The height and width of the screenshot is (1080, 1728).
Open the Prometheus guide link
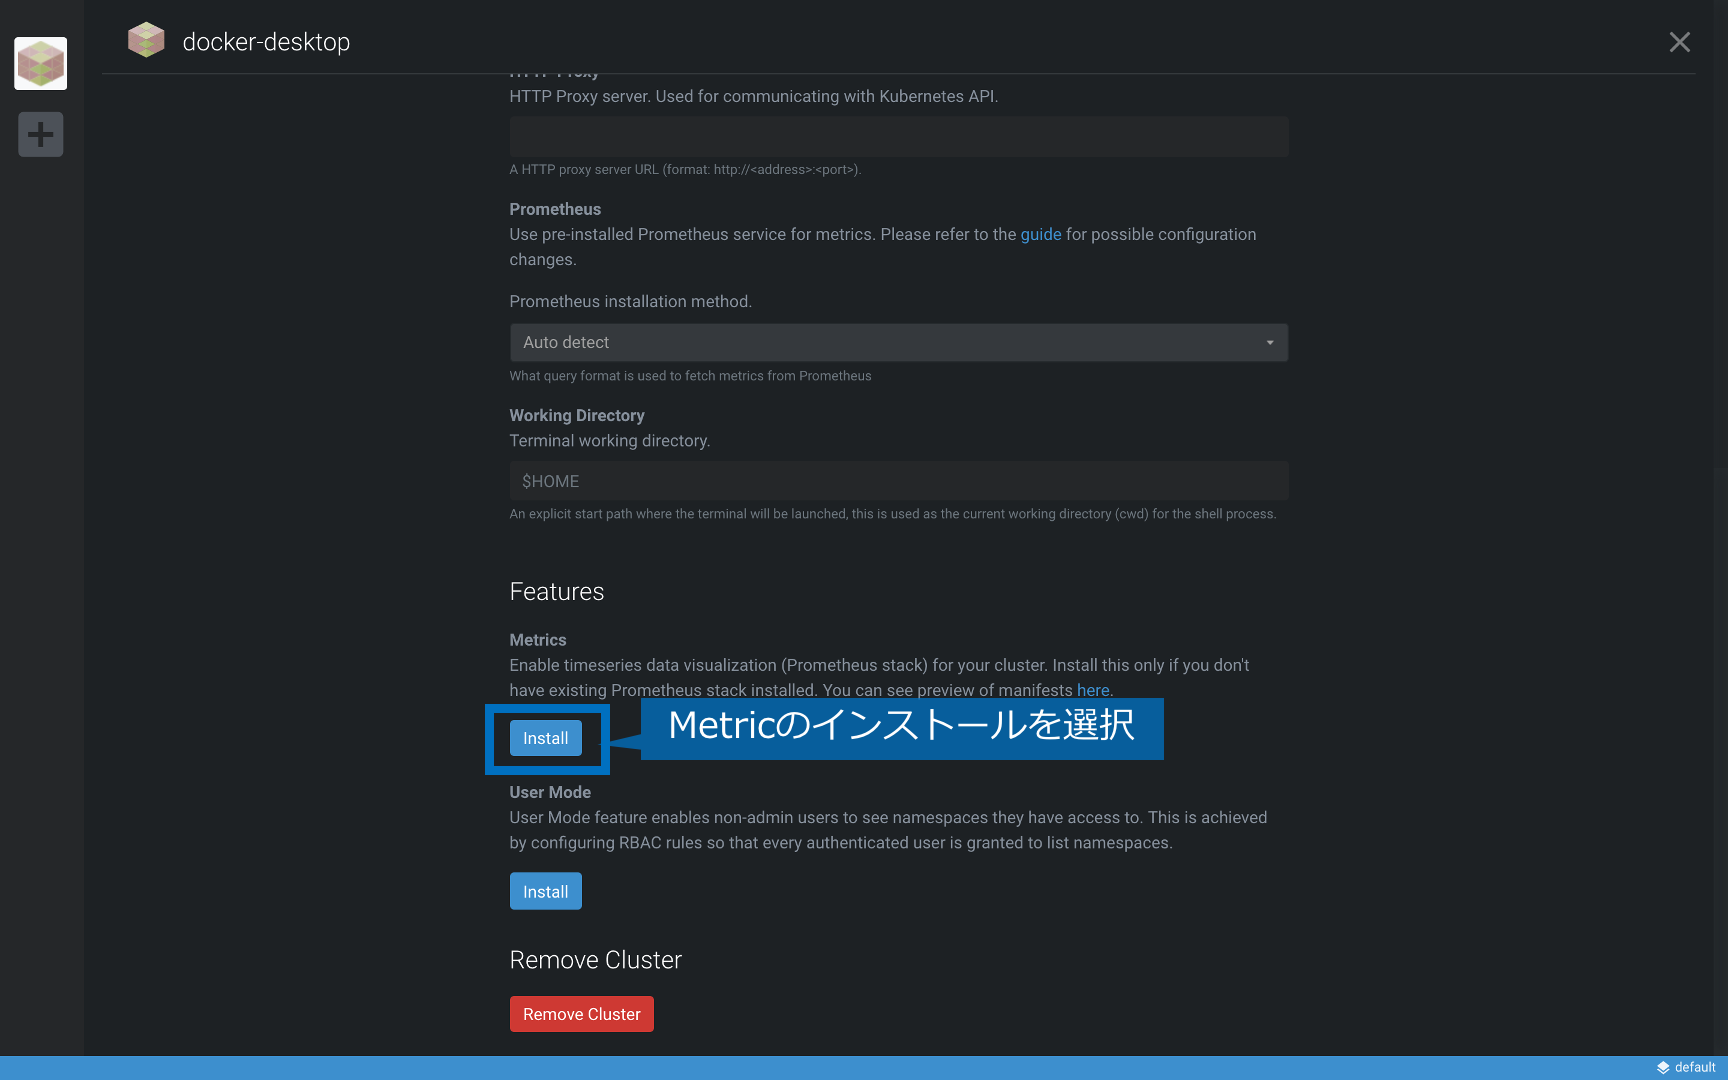(x=1040, y=234)
